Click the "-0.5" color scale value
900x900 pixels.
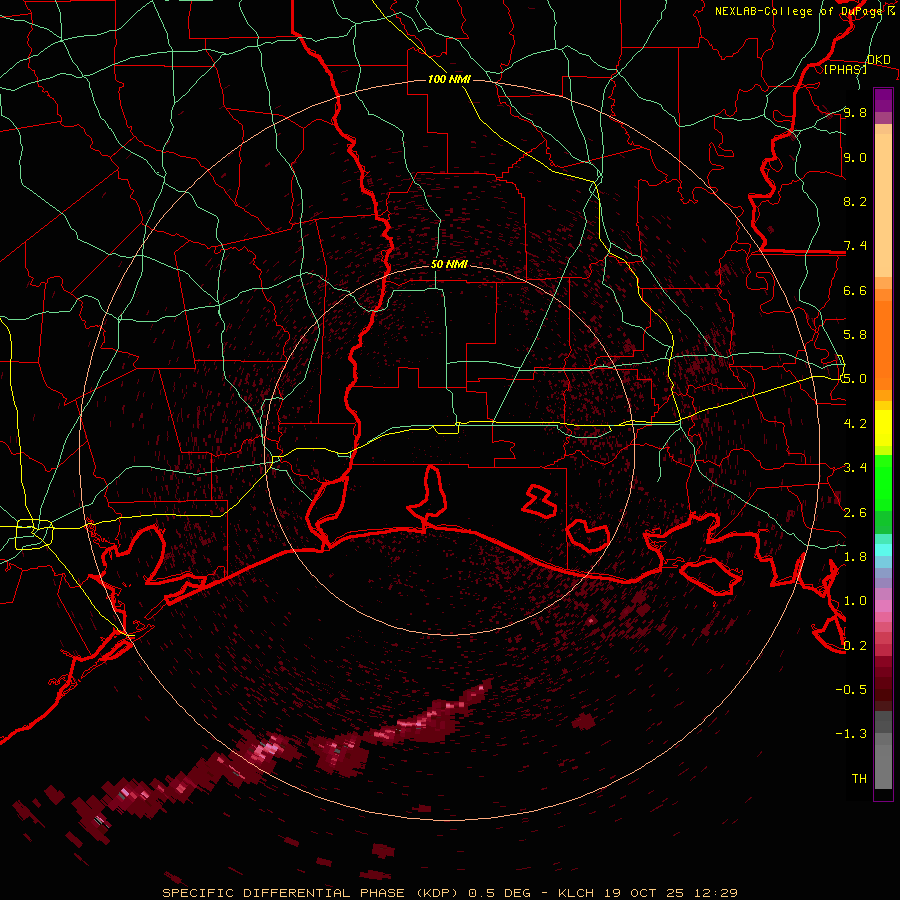[851, 689]
